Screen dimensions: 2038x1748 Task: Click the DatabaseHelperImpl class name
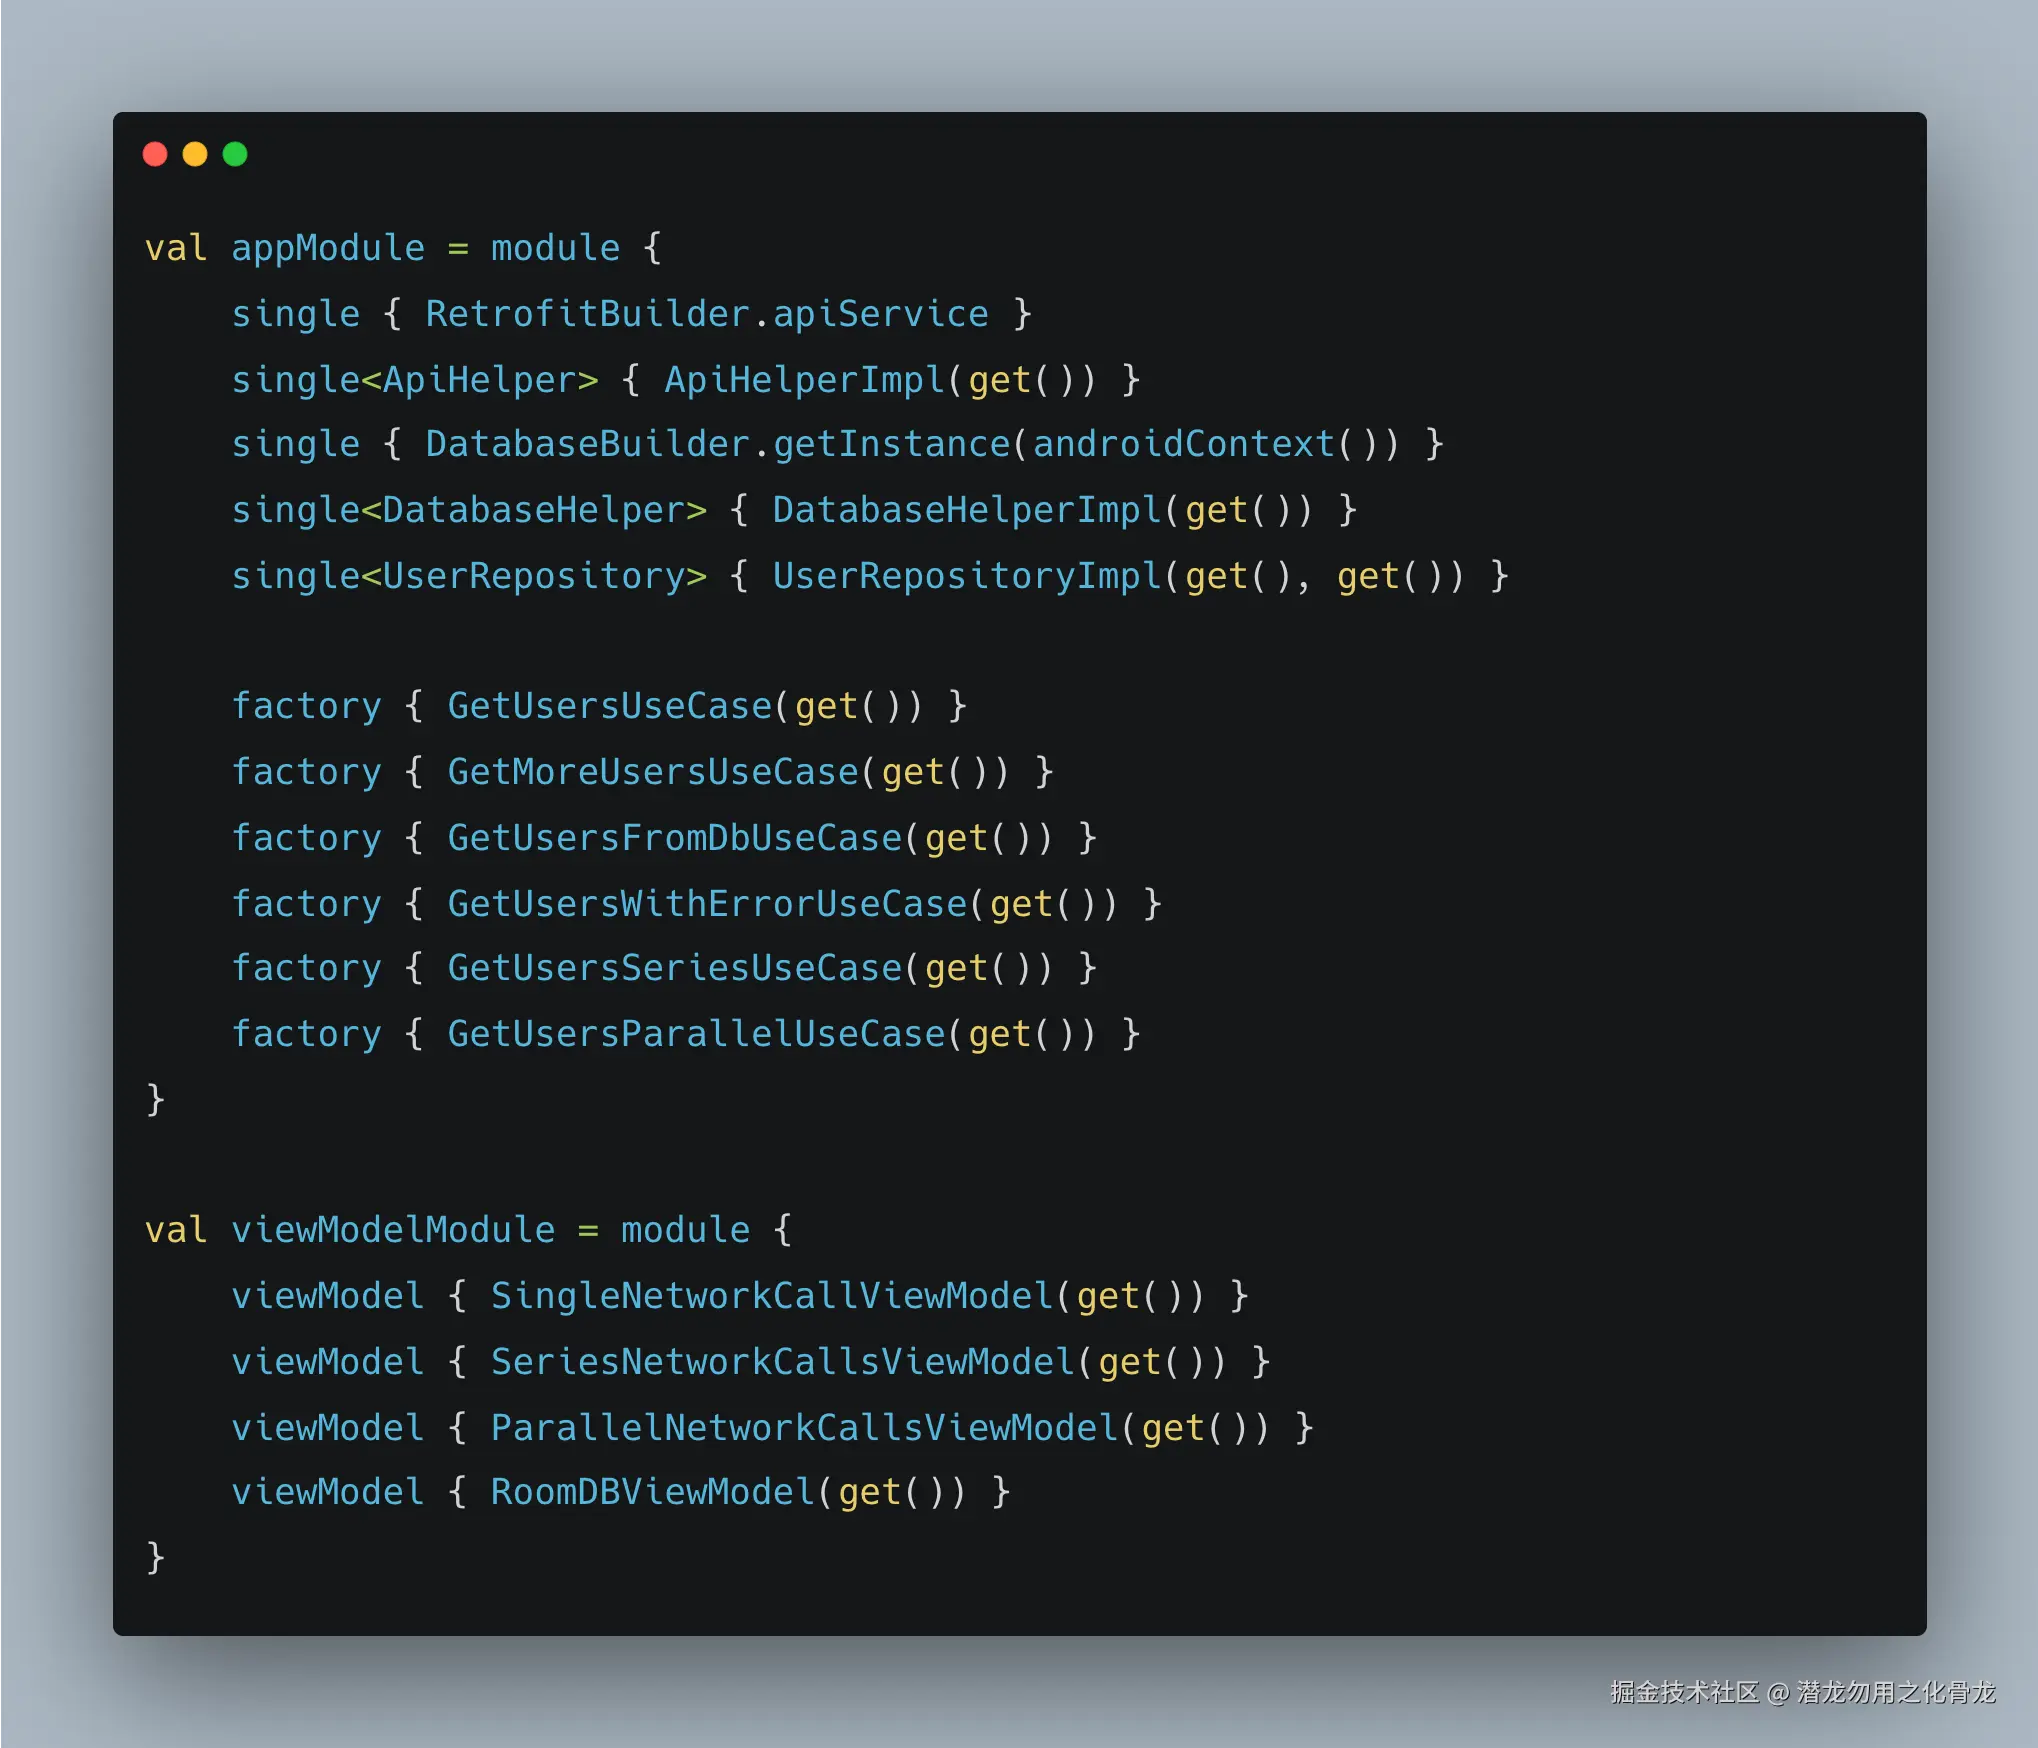coord(966,510)
